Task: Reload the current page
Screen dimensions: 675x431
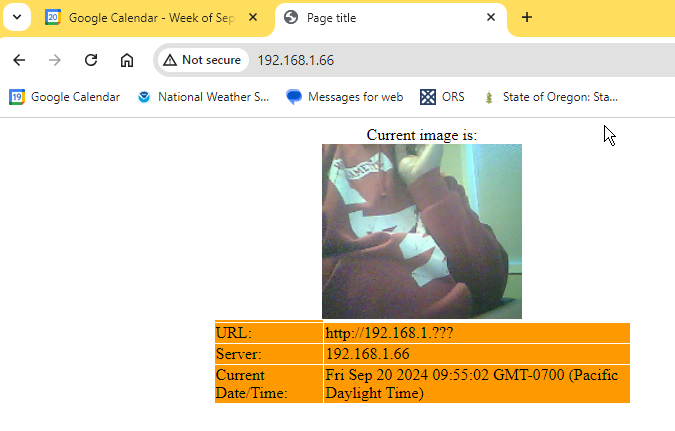Action: coord(91,60)
